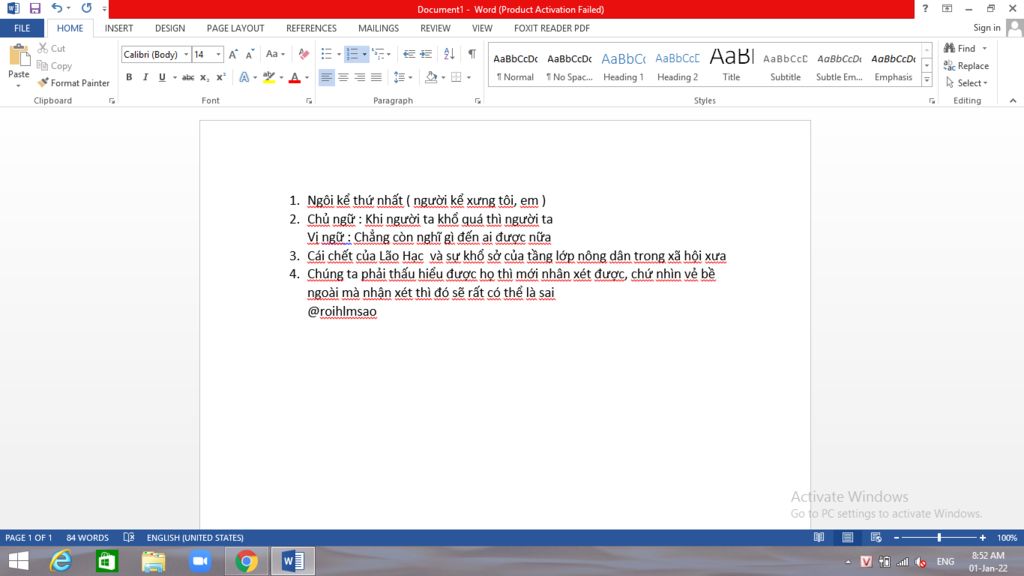Toggle bold formatting
Screen dimensions: 1024x576
[129, 77]
